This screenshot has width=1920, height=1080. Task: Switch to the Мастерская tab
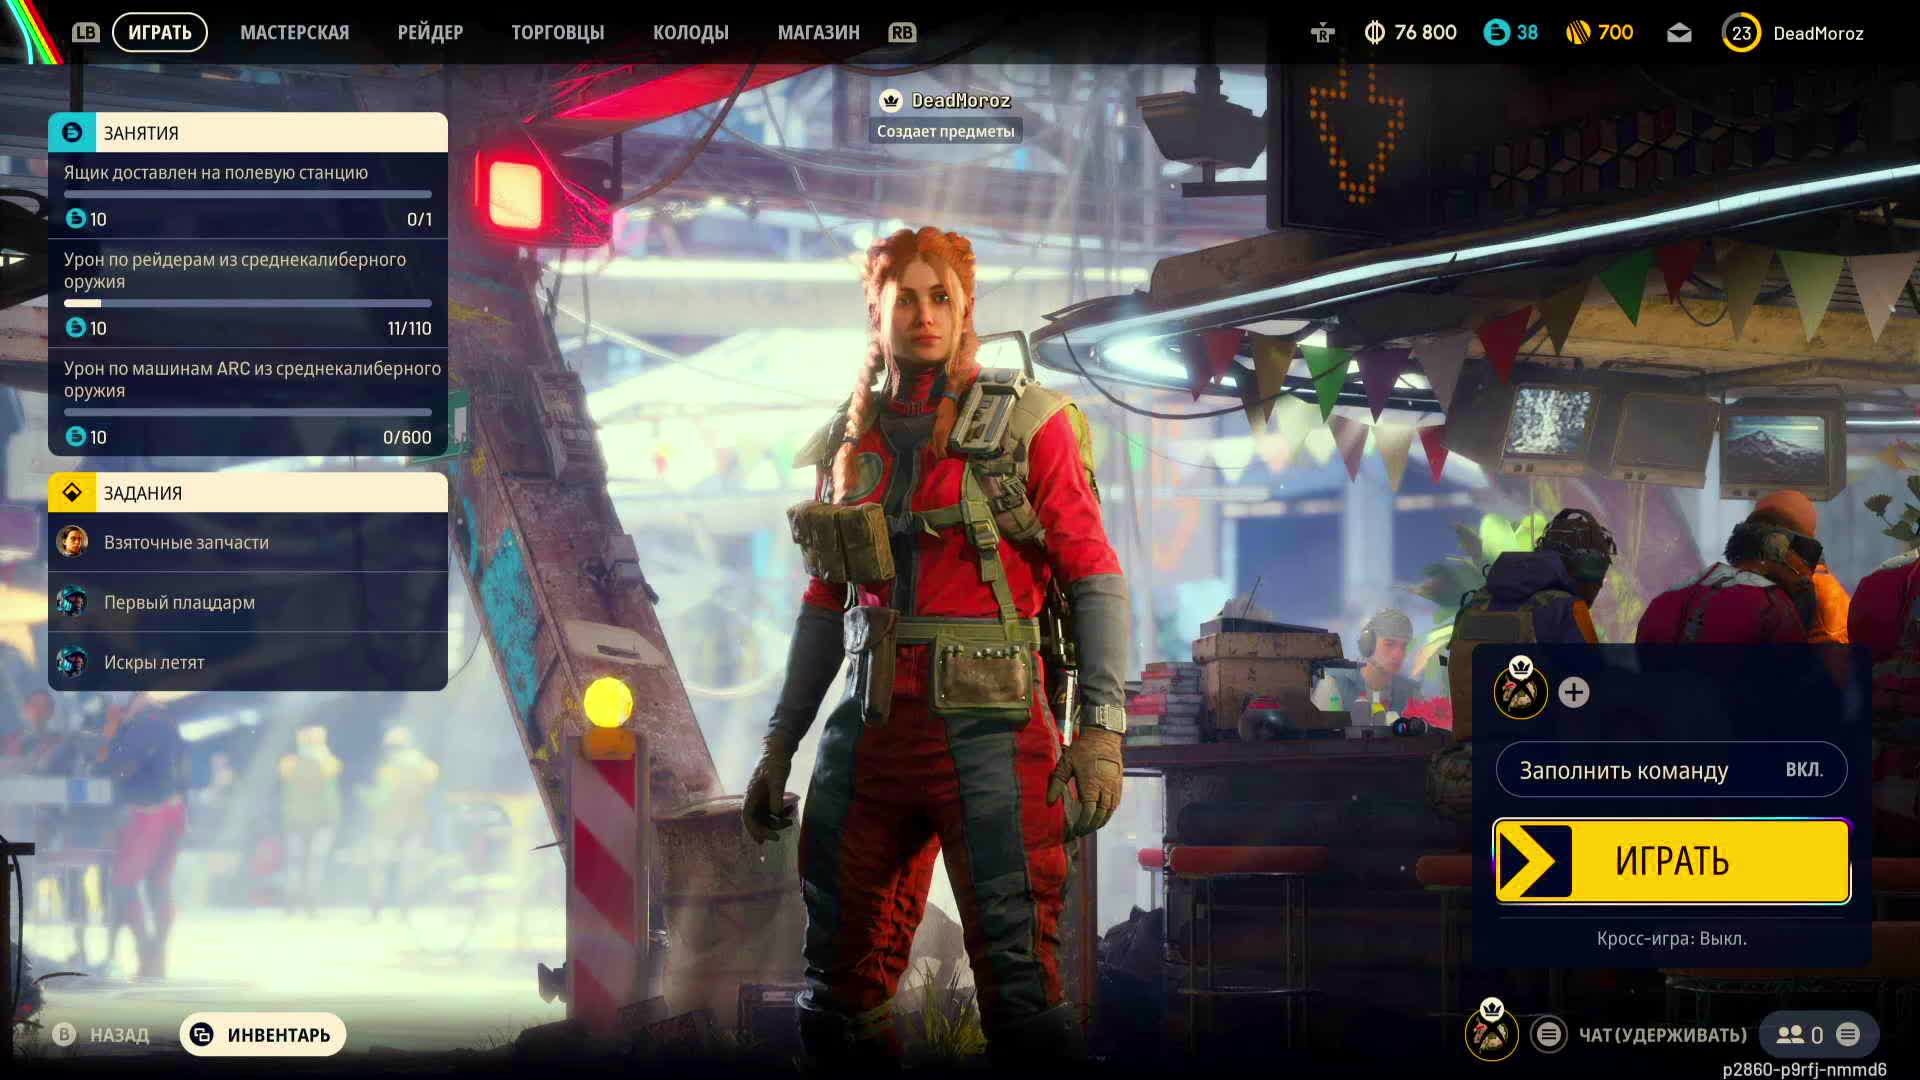click(x=294, y=33)
